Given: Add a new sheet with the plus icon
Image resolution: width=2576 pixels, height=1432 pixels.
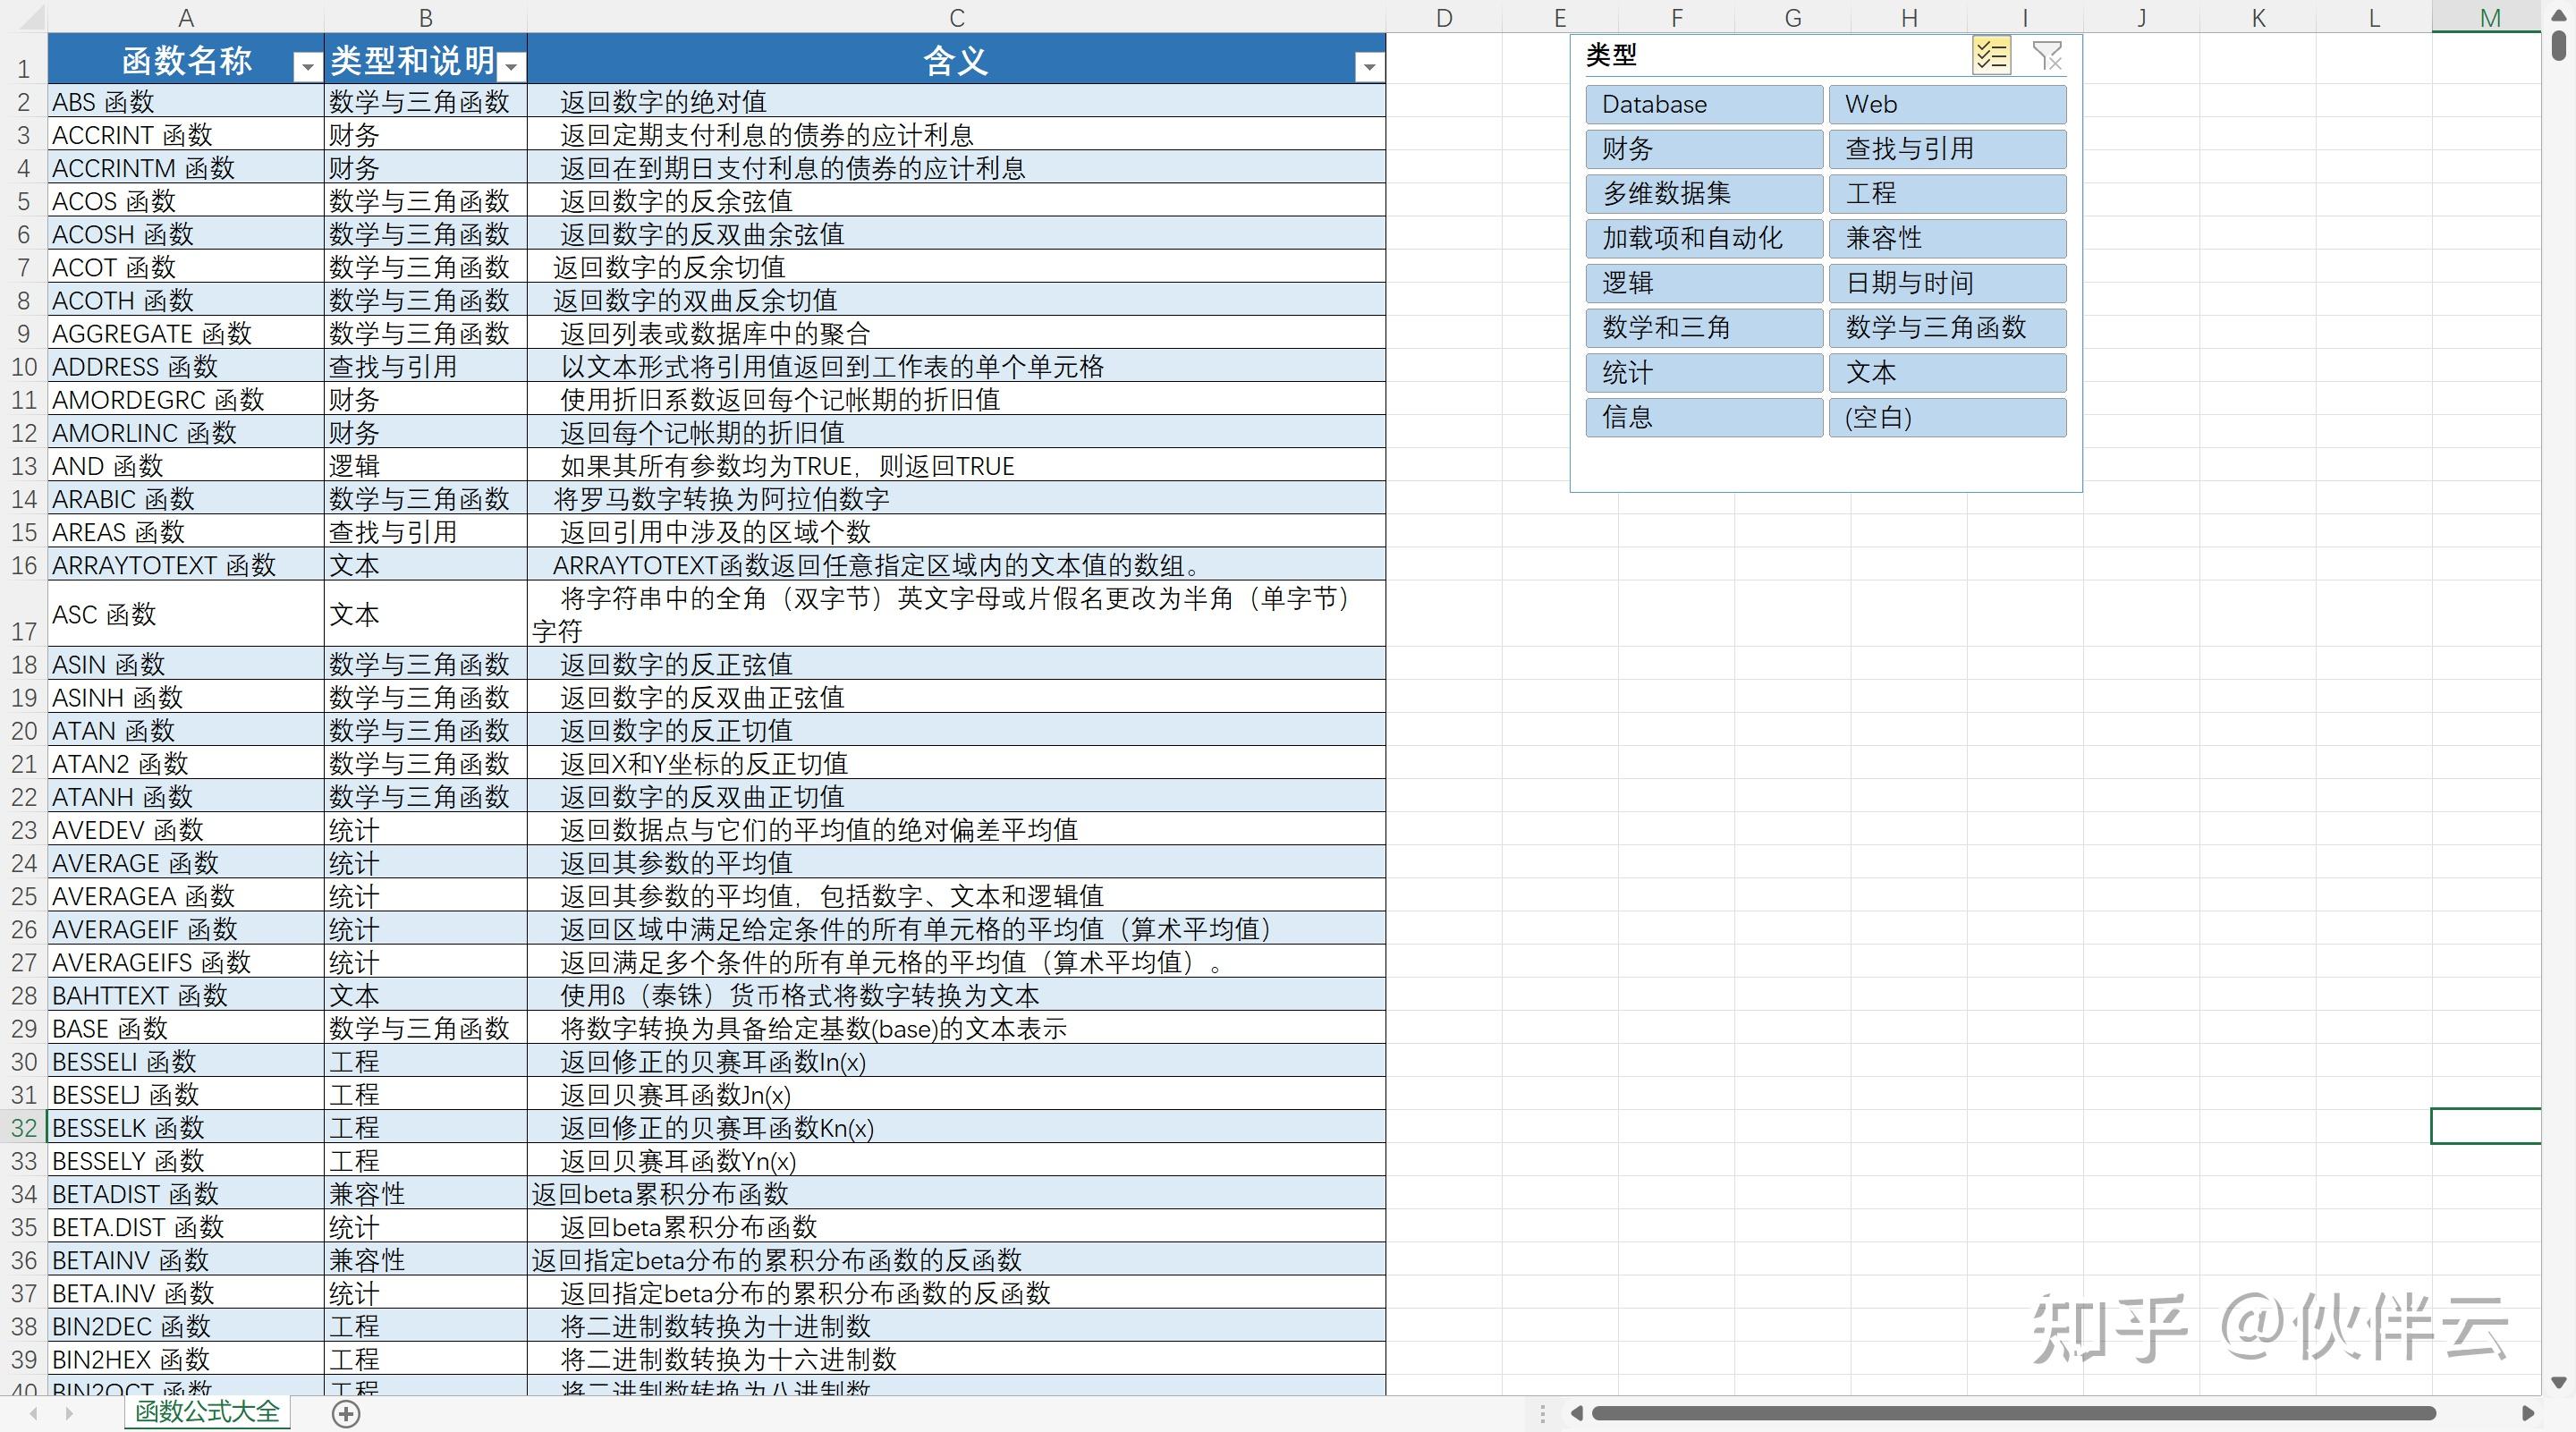Looking at the screenshot, I should pyautogui.click(x=346, y=1413).
